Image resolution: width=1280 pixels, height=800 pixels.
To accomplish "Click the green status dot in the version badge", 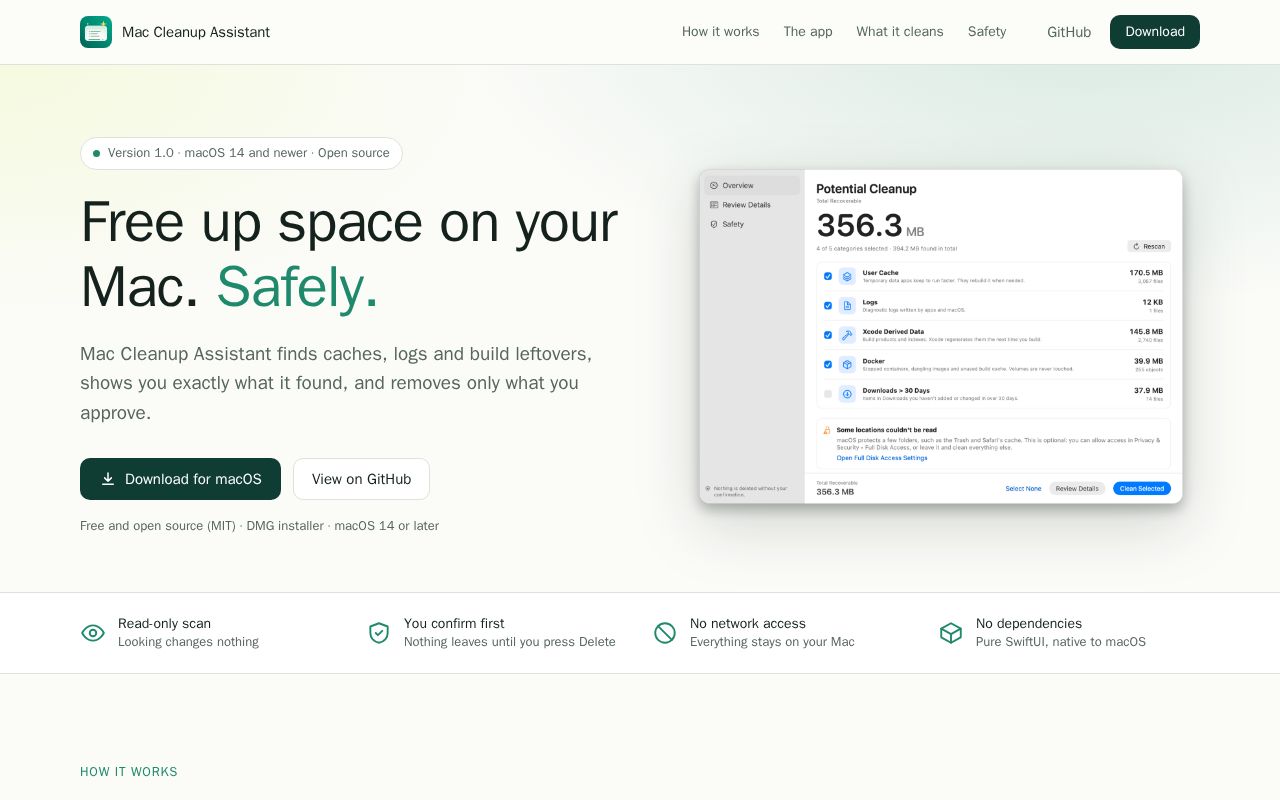I will [97, 153].
